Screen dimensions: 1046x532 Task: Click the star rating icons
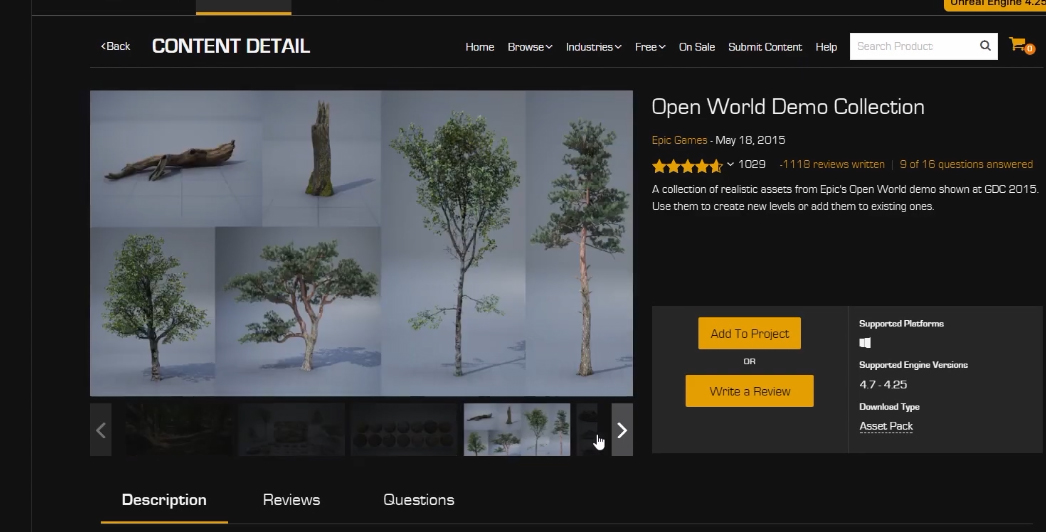686,165
